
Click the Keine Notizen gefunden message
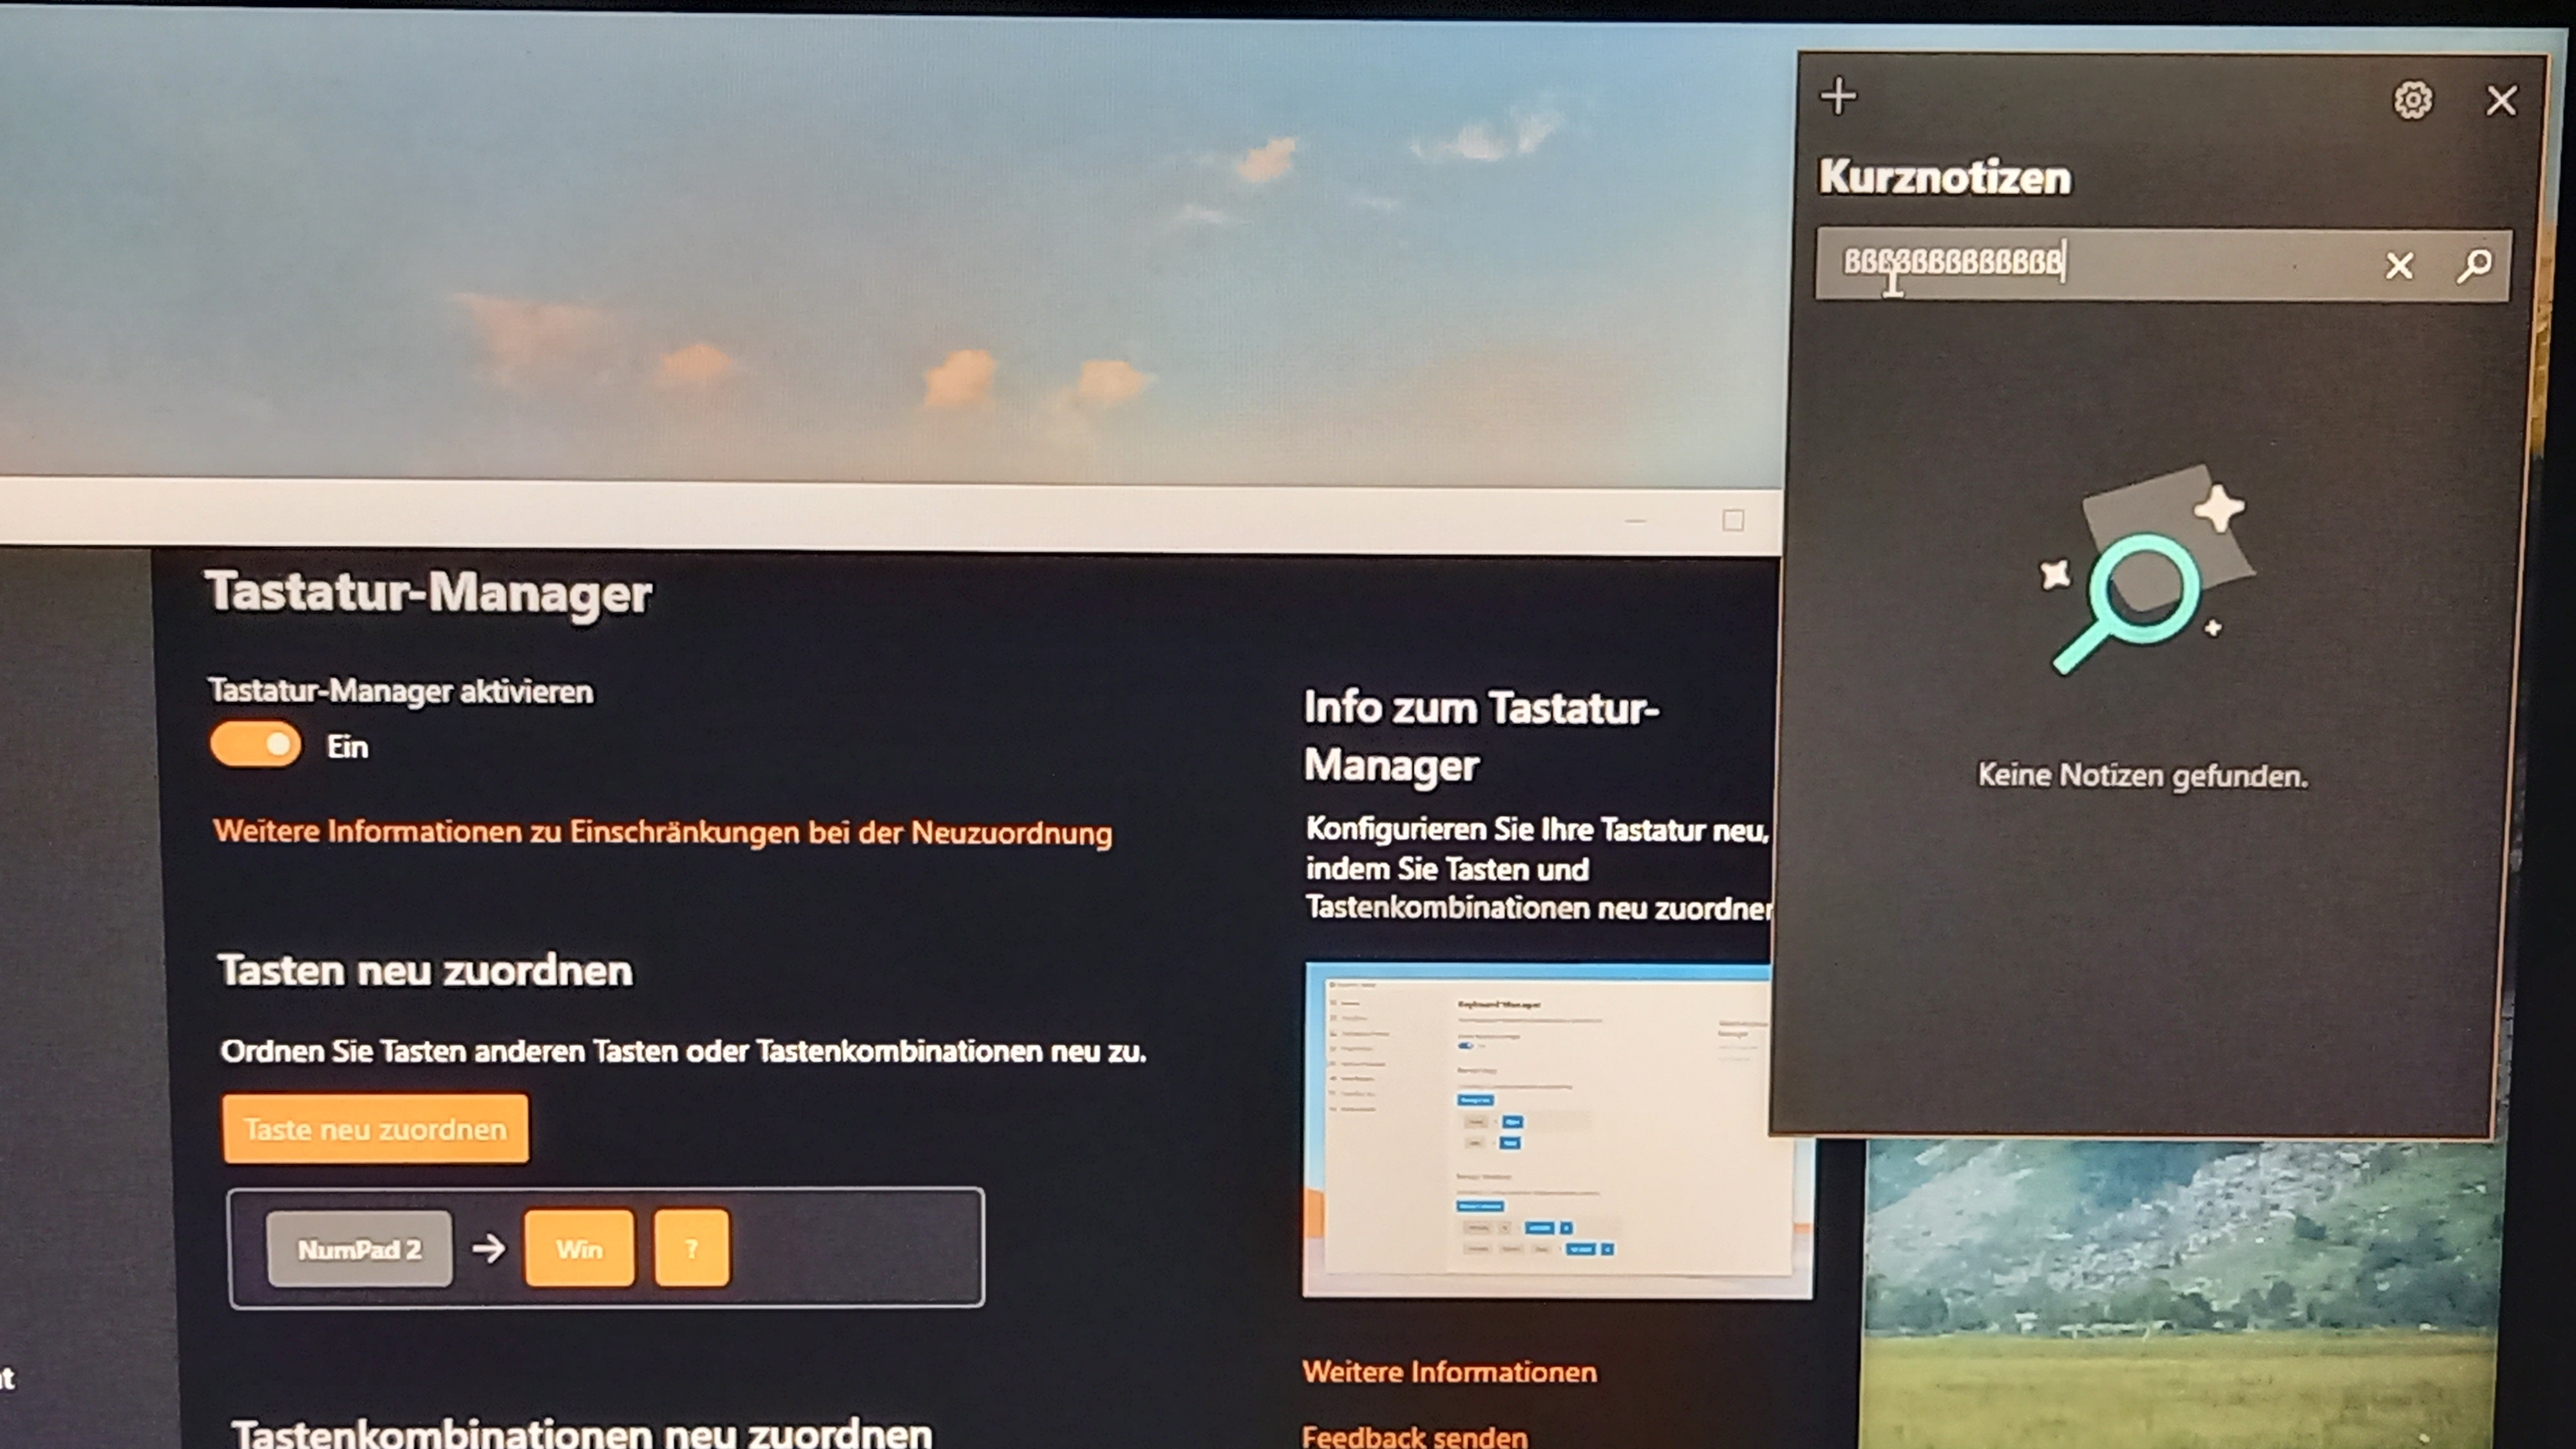coord(2142,776)
